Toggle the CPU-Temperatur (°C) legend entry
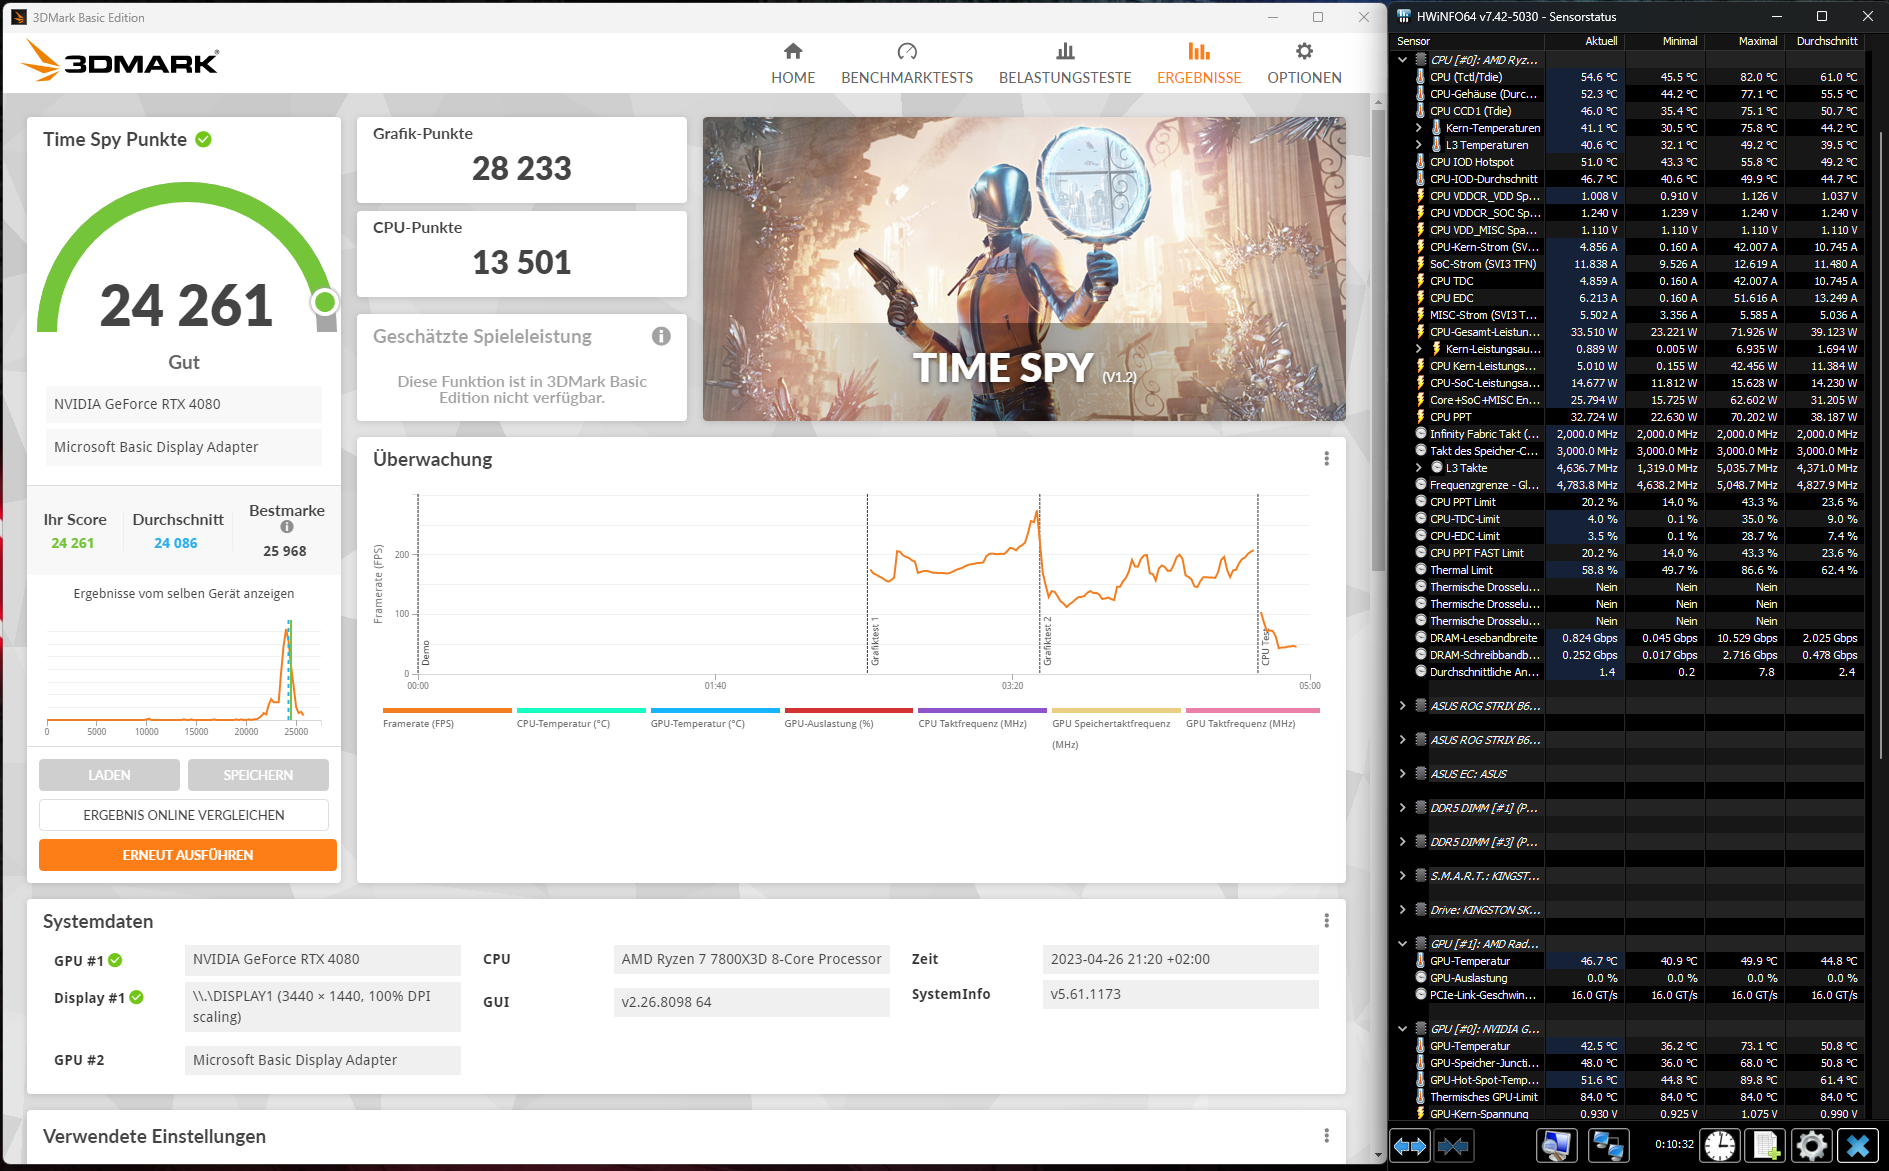This screenshot has height=1171, width=1889. pos(581,718)
